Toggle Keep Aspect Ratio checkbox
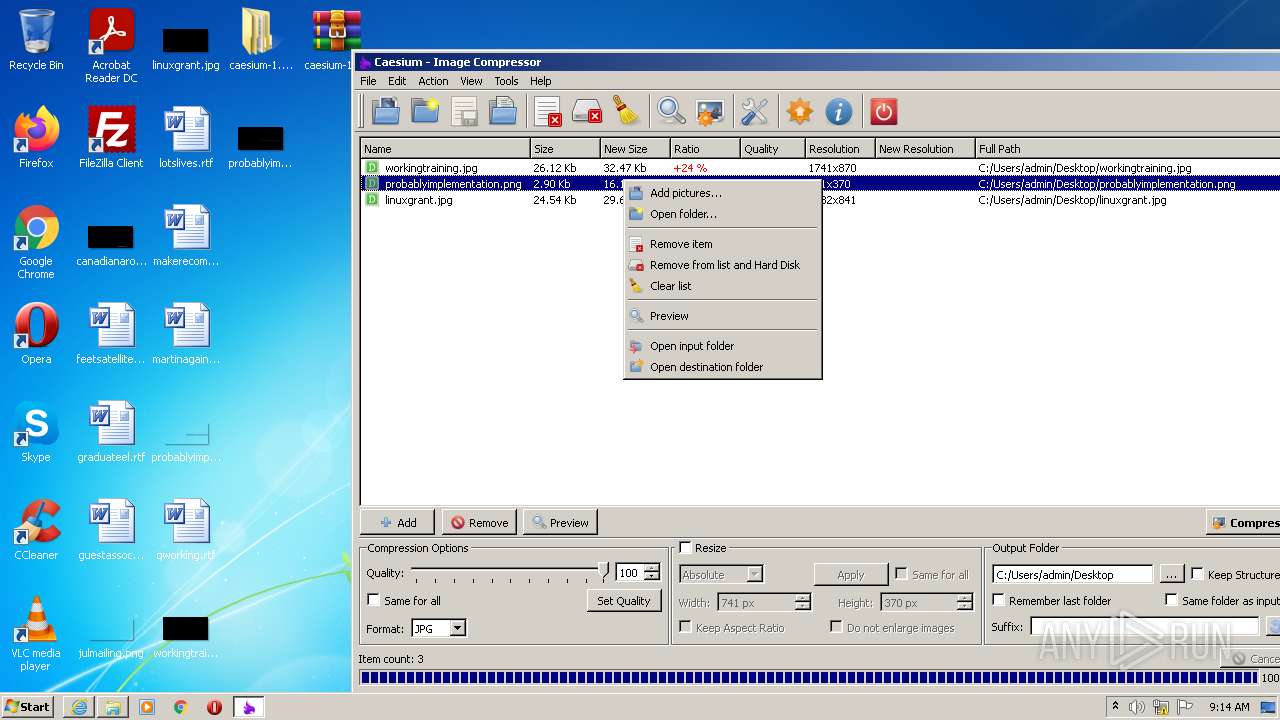Image resolution: width=1280 pixels, height=720 pixels. pyautogui.click(x=685, y=627)
